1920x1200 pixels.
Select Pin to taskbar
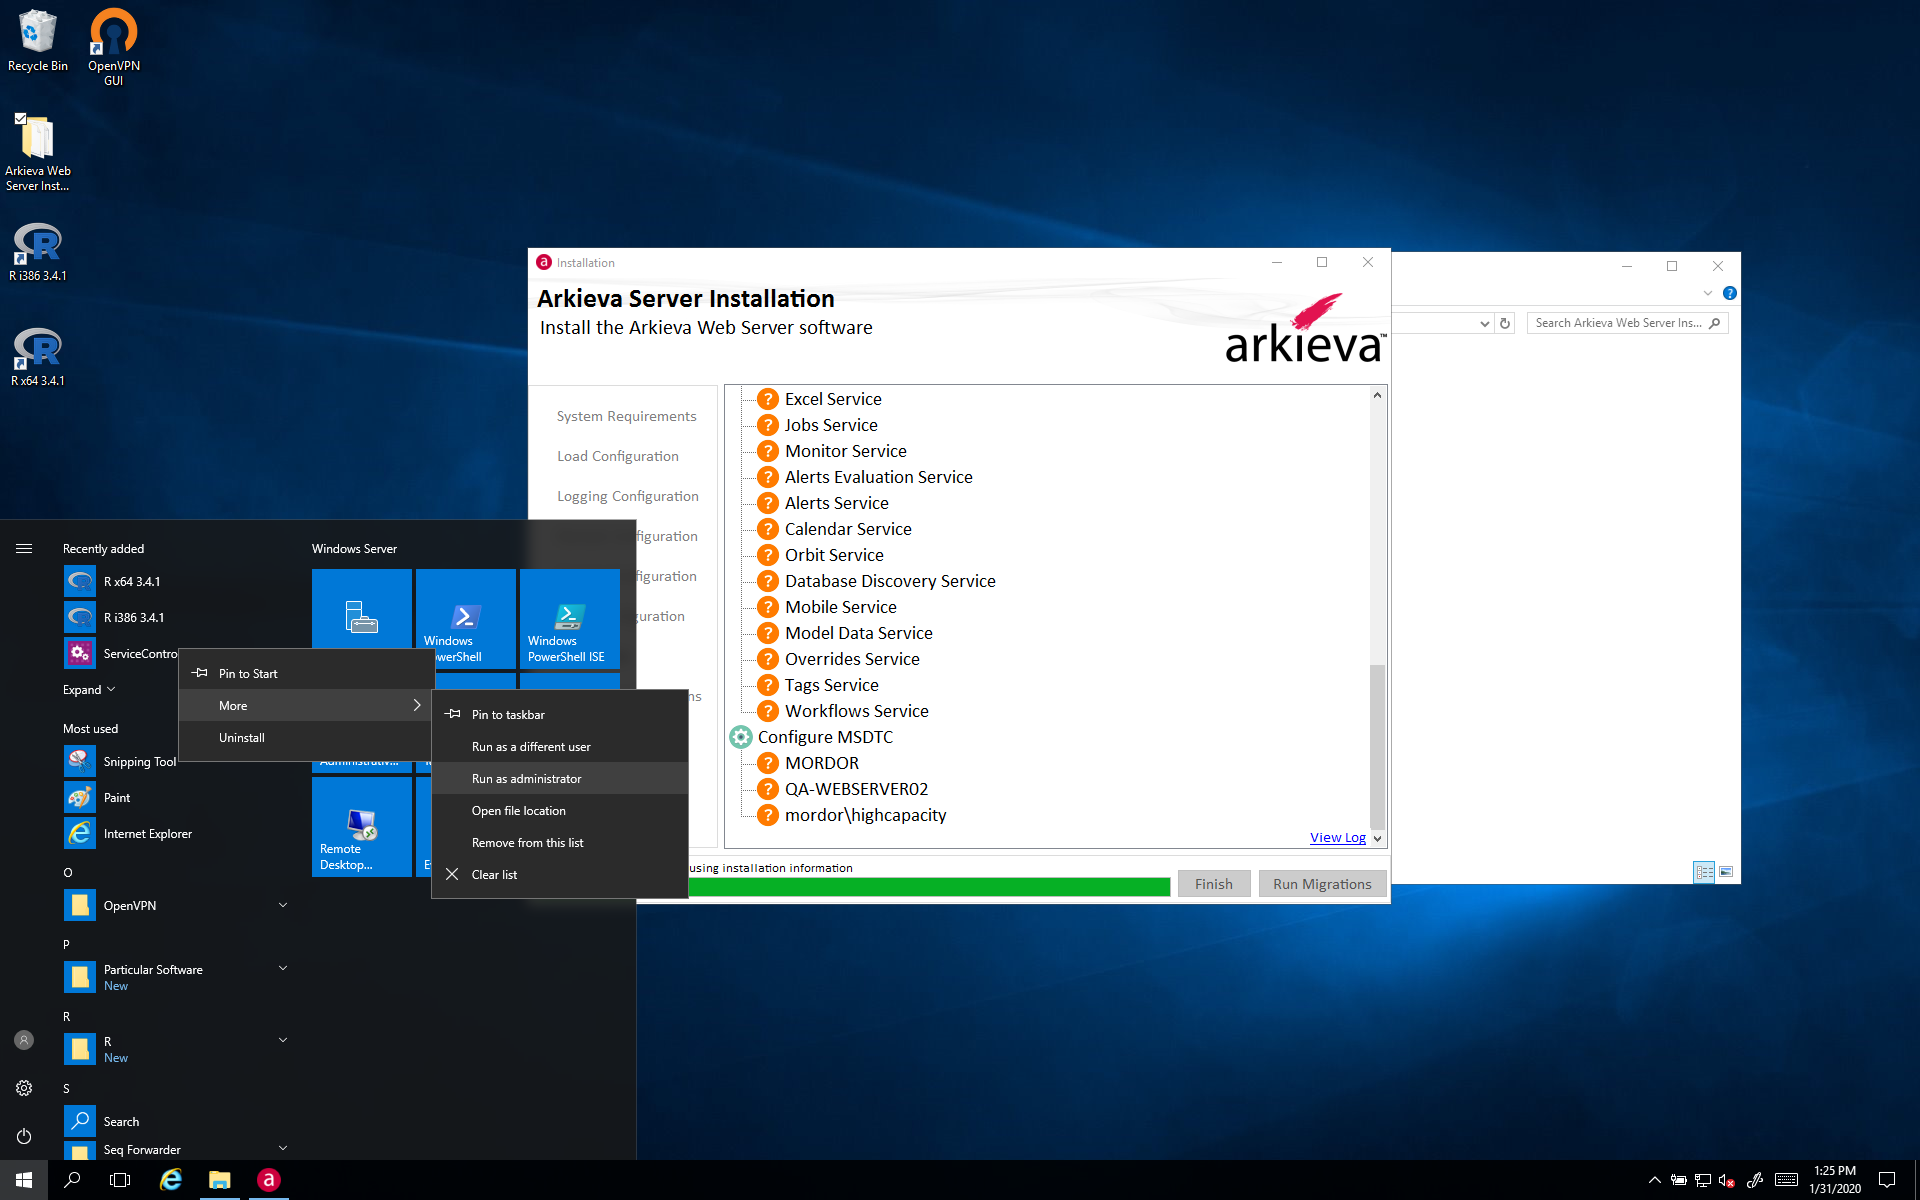560,714
